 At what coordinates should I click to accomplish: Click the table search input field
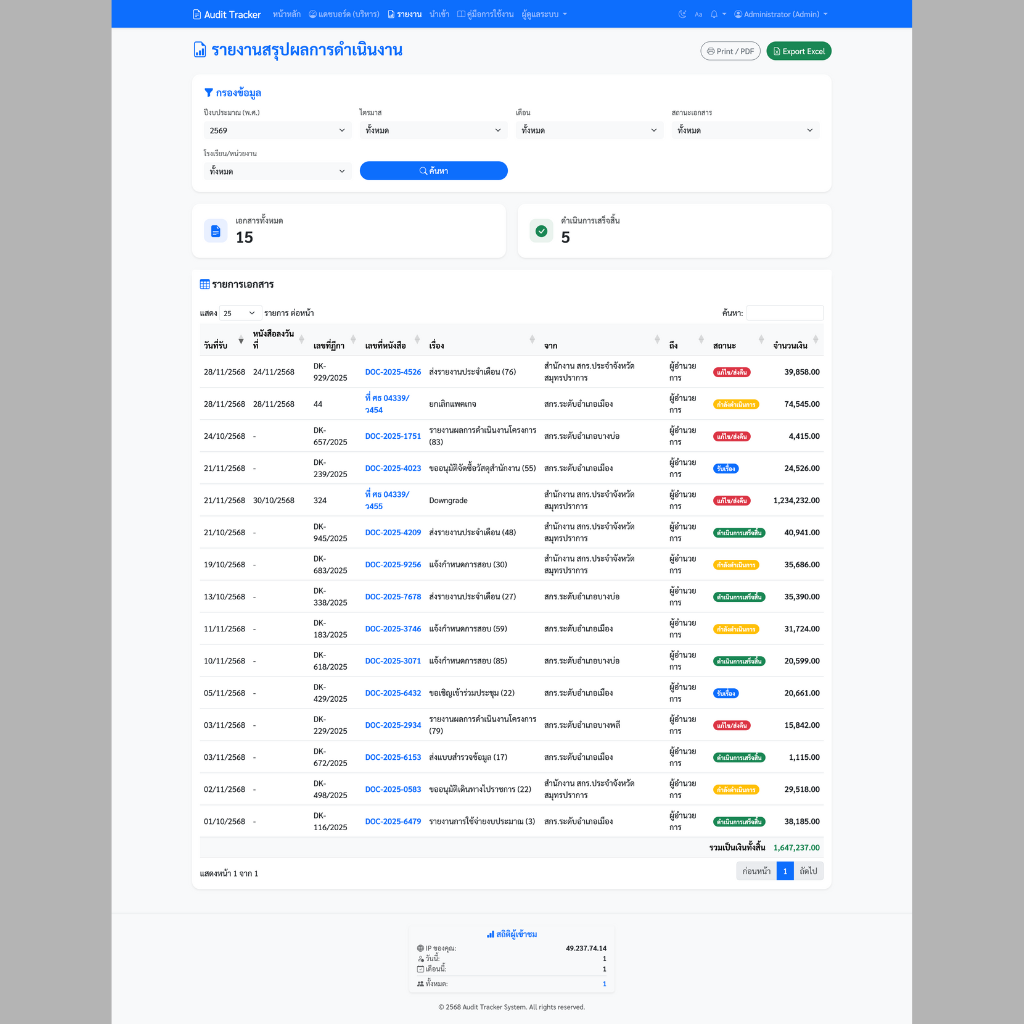[785, 313]
